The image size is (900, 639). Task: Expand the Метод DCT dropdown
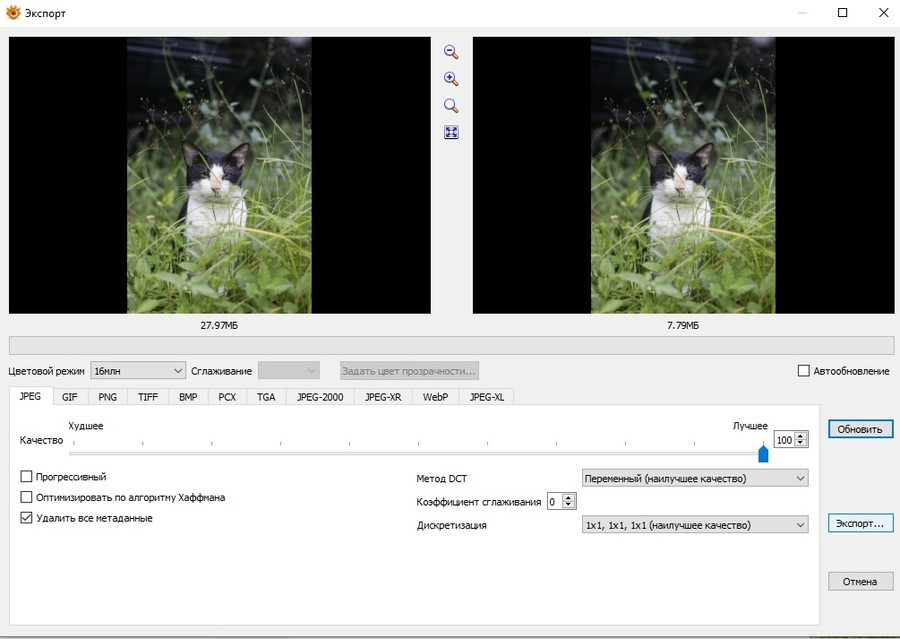[695, 478]
